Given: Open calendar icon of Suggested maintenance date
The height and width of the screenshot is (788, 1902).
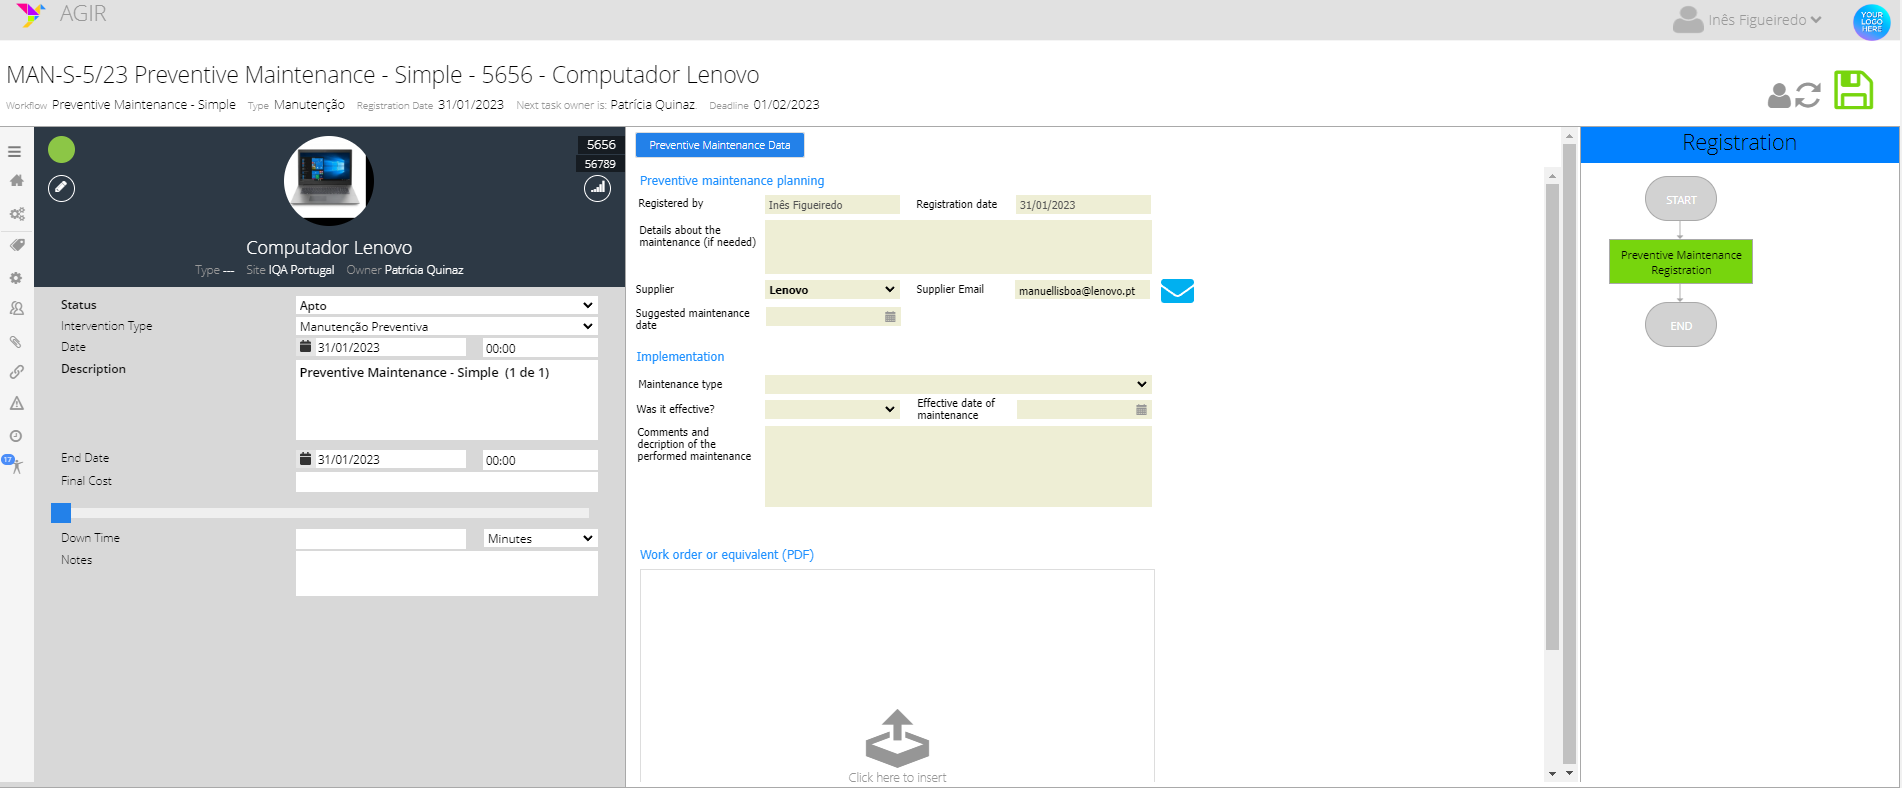Looking at the screenshot, I should point(890,316).
